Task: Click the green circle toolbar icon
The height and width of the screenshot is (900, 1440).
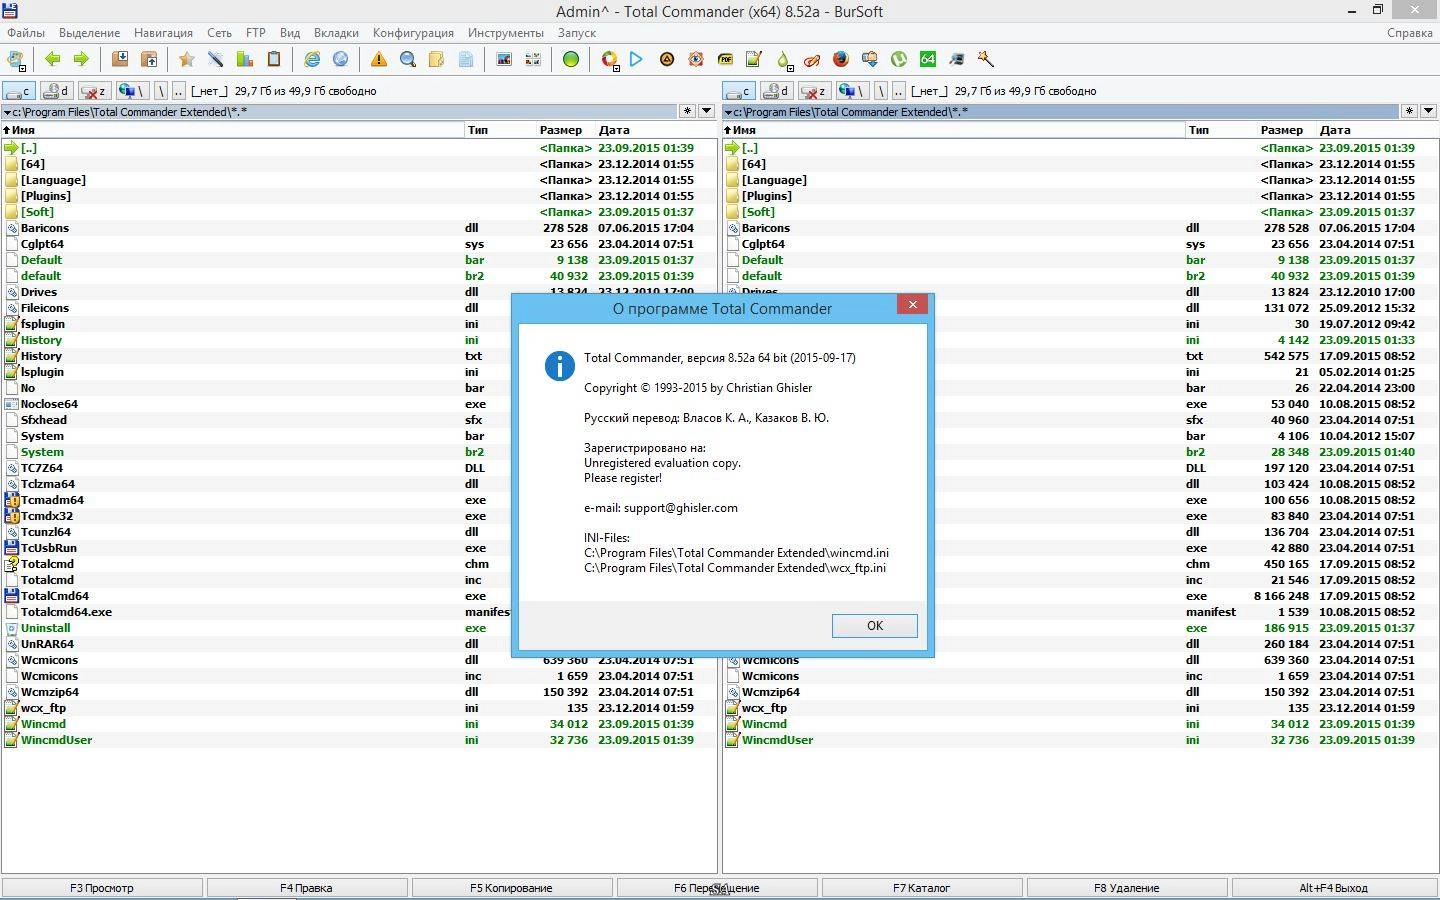Action: (570, 59)
